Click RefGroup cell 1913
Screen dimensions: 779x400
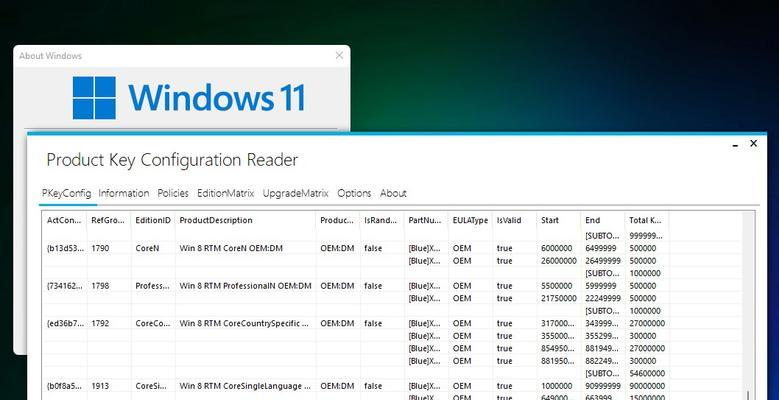pyautogui.click(x=100, y=386)
